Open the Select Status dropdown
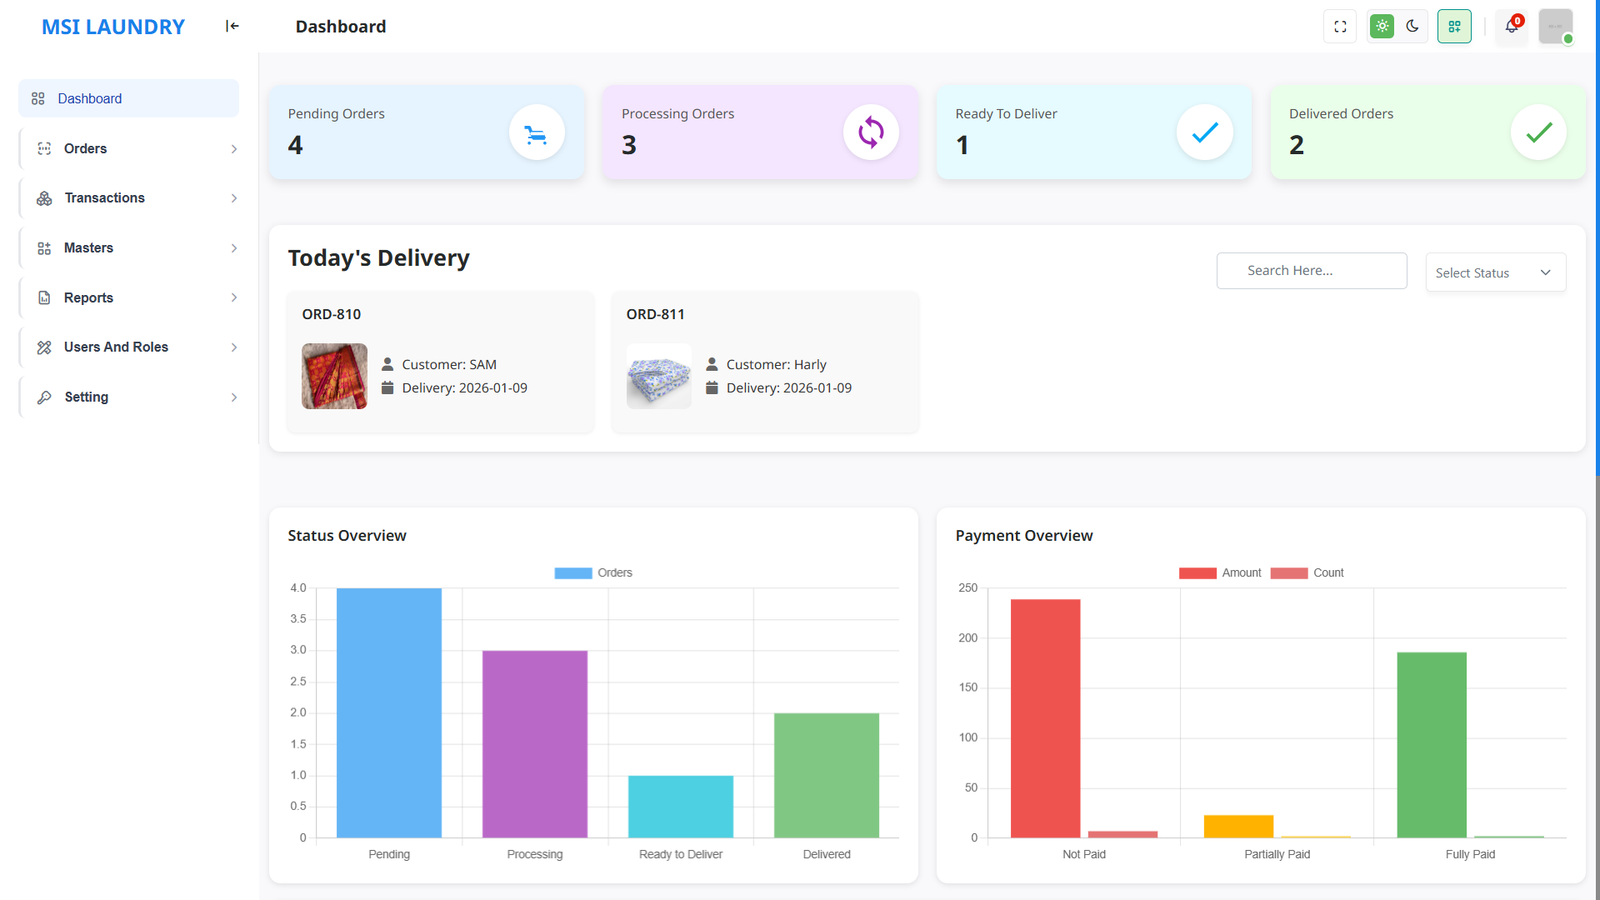Viewport: 1600px width, 900px height. 1495,272
